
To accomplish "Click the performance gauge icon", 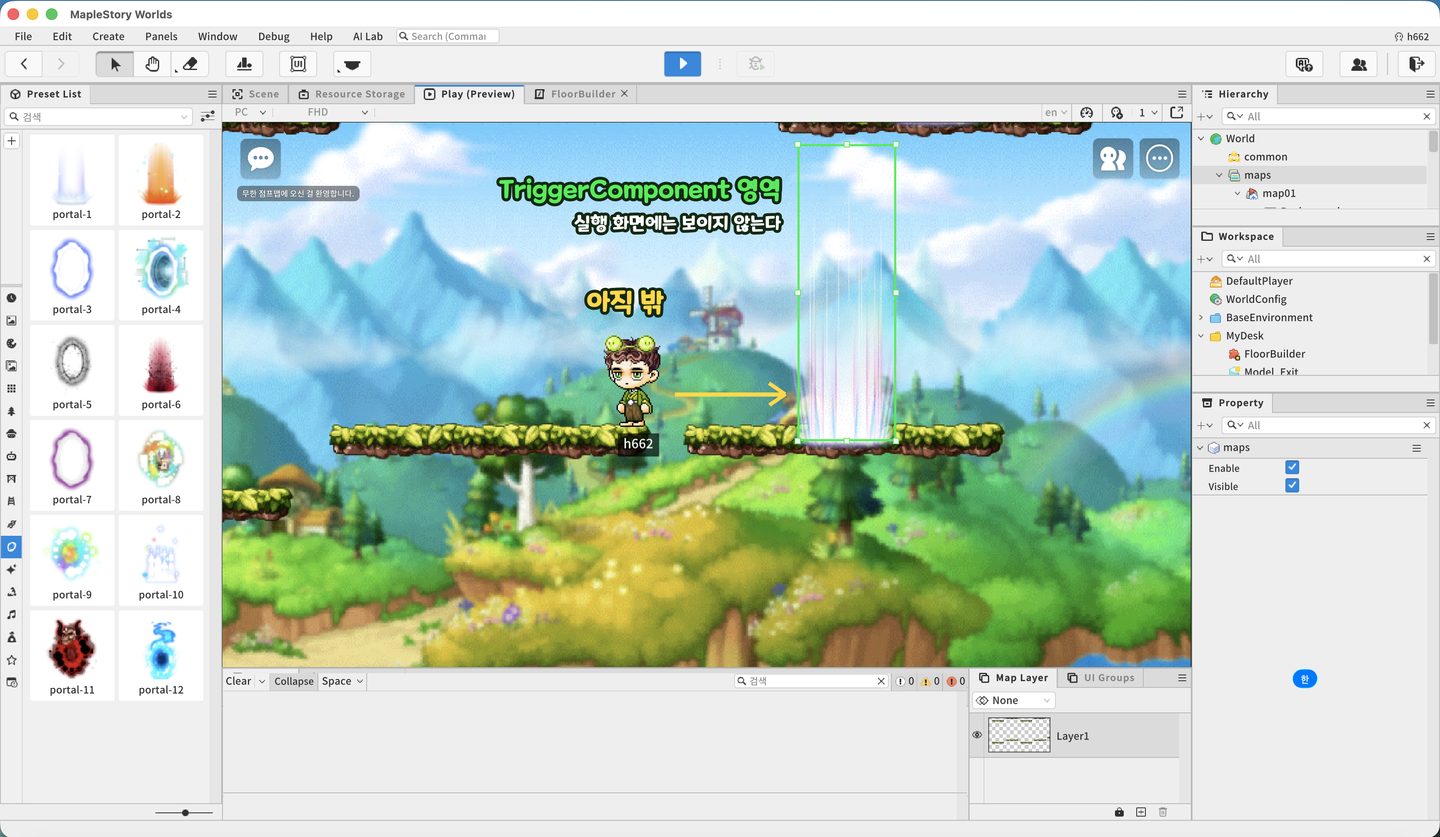I will pos(1088,113).
